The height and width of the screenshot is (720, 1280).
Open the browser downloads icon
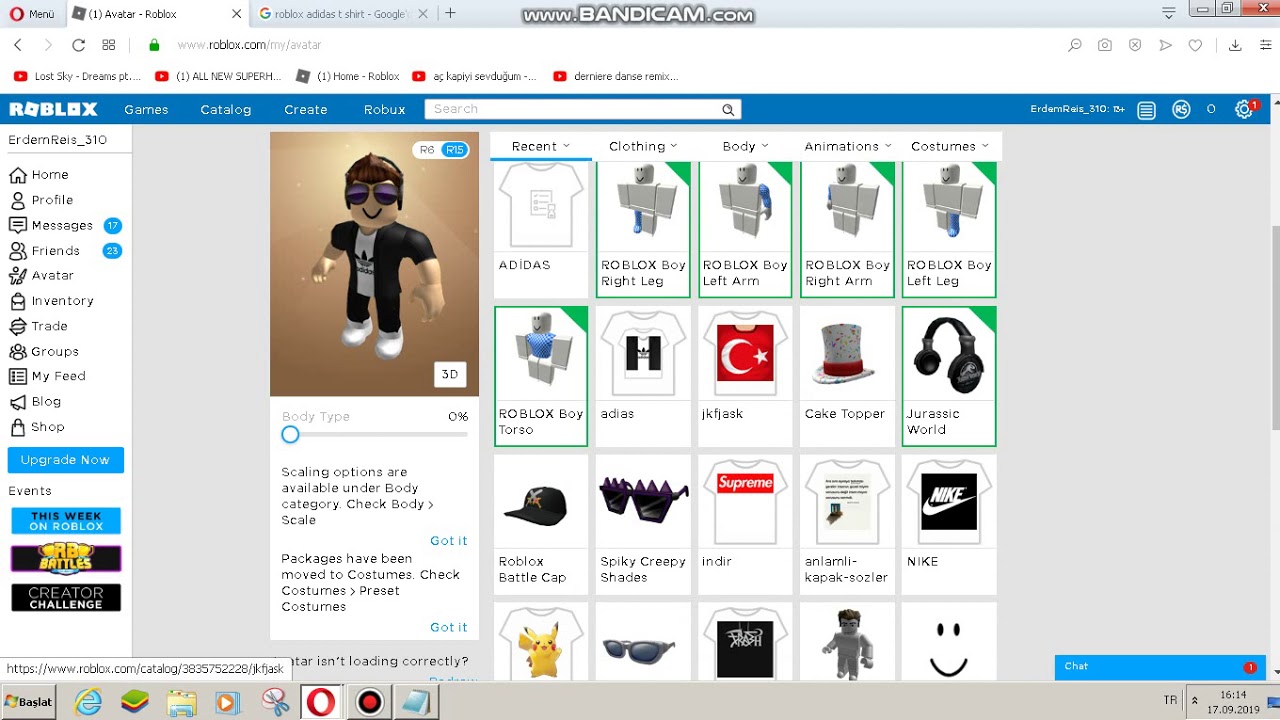[1235, 45]
